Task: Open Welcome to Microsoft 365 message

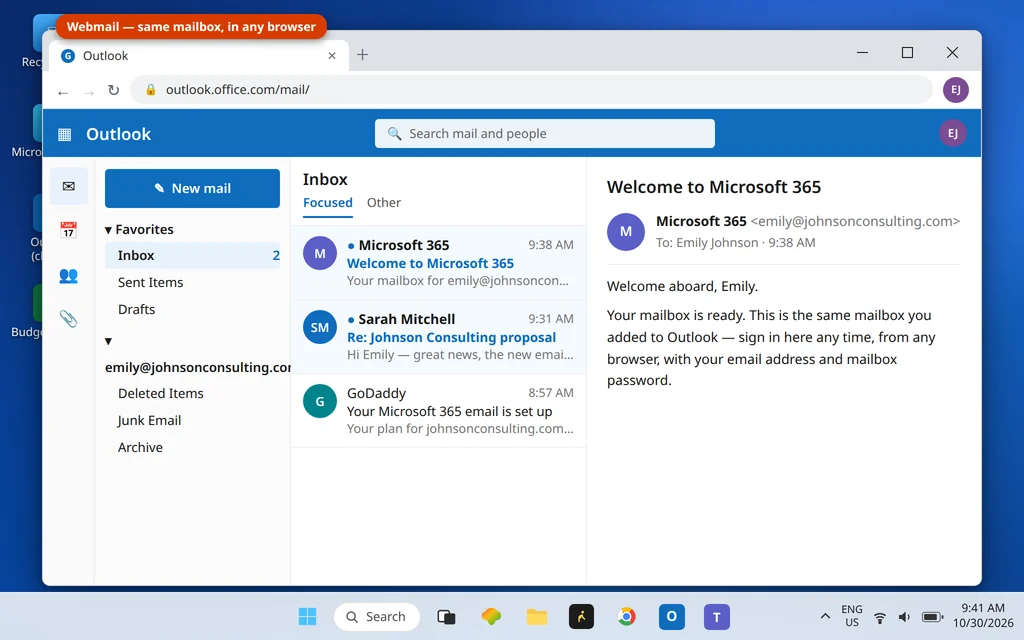Action: [438, 263]
